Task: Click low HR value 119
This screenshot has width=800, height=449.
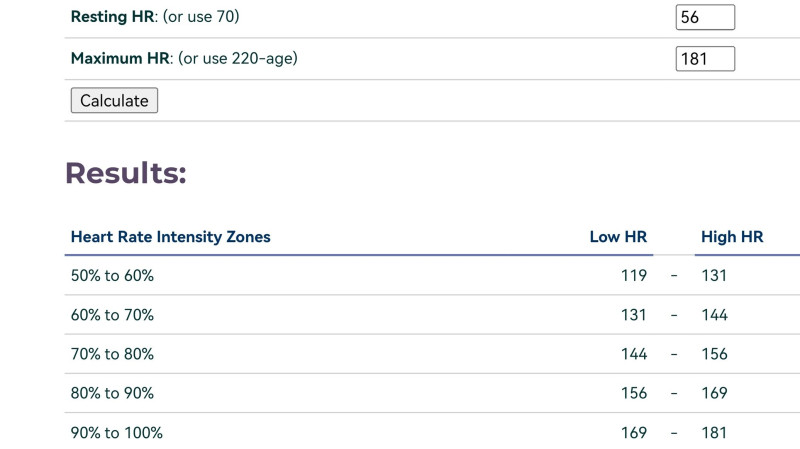Action: click(634, 276)
